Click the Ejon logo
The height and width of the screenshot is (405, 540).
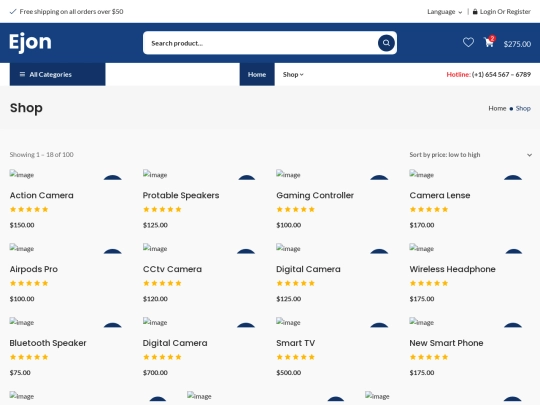point(30,42)
